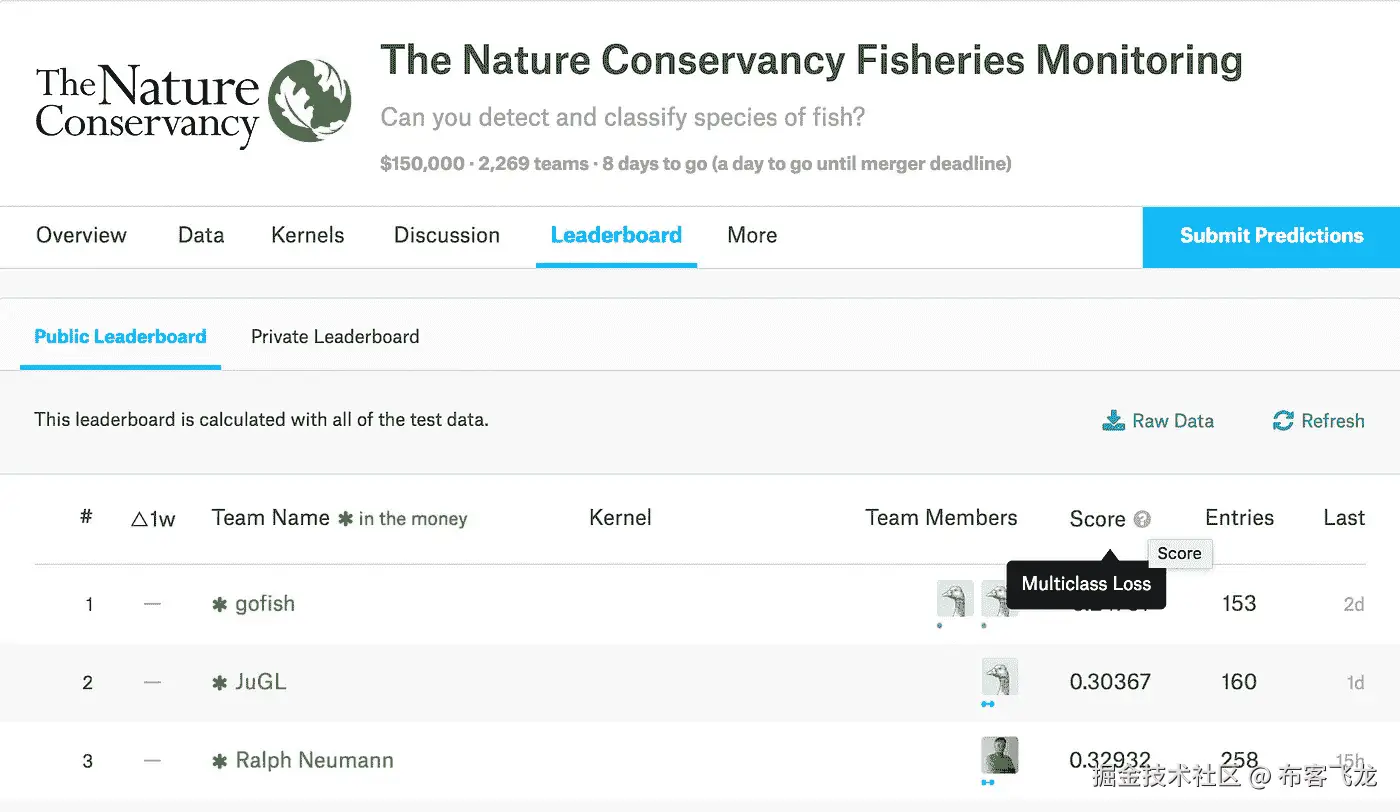
Task: Open the Discussion tab
Action: coord(447,236)
